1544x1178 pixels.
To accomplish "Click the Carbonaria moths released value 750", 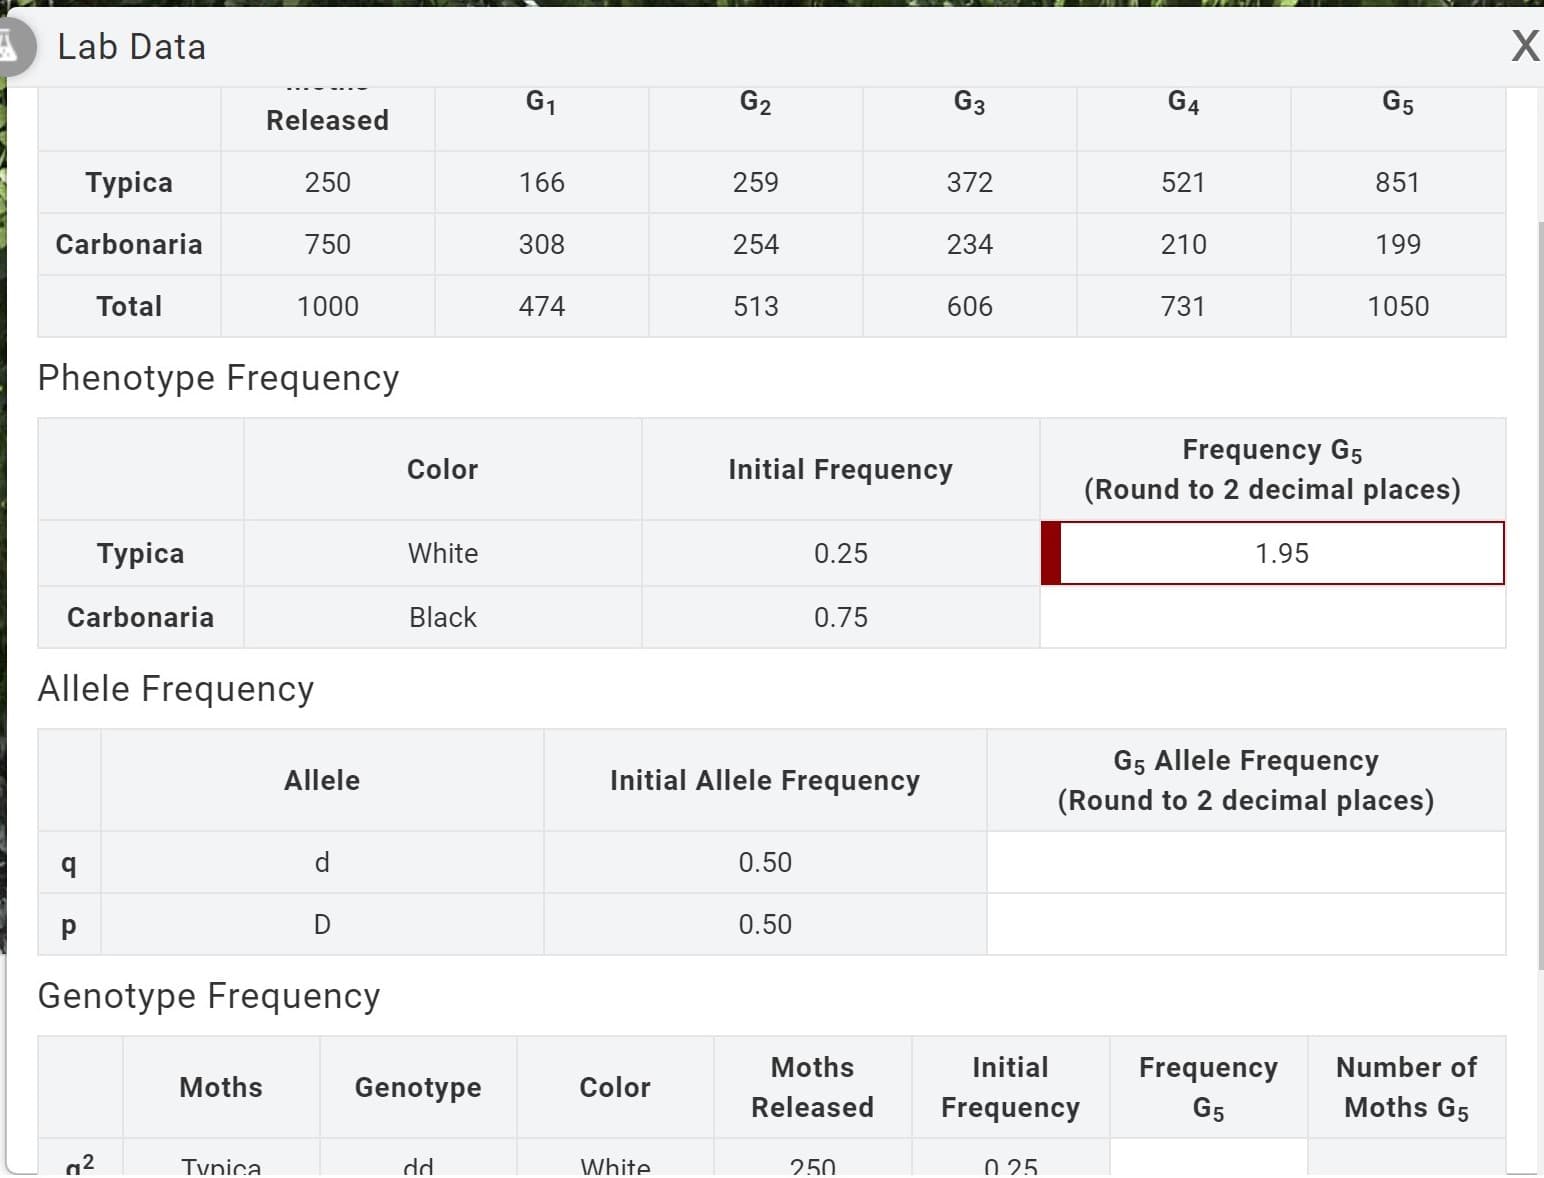I will pyautogui.click(x=327, y=244).
